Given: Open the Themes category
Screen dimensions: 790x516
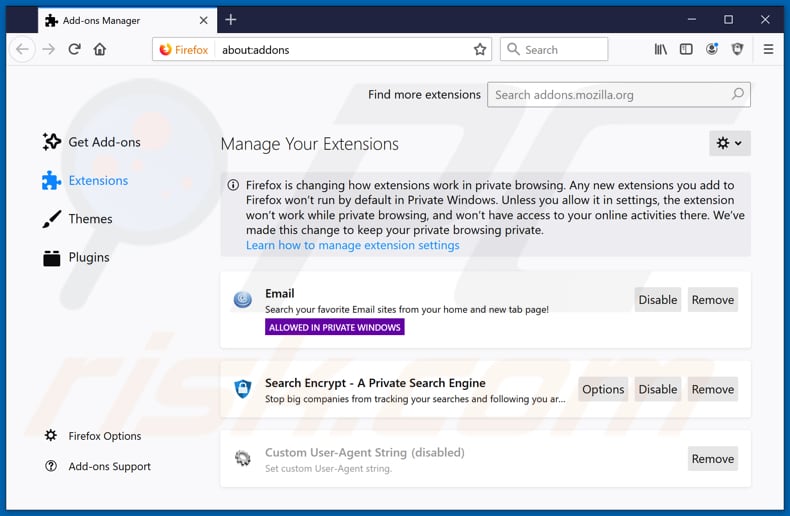Looking at the screenshot, I should (x=78, y=219).
